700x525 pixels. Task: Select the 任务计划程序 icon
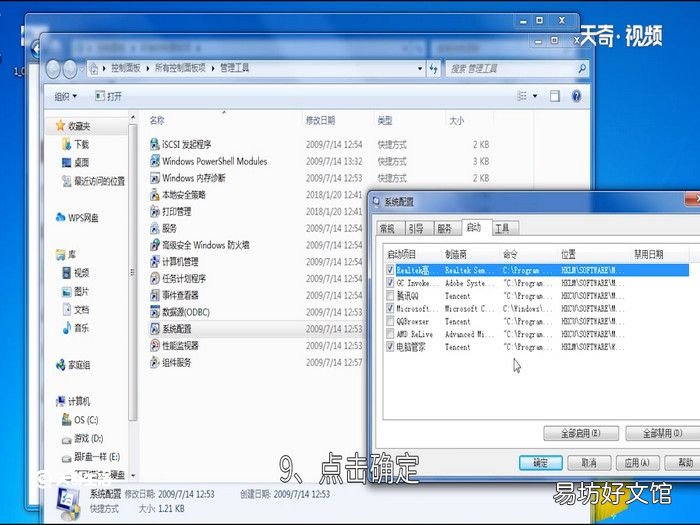(154, 279)
